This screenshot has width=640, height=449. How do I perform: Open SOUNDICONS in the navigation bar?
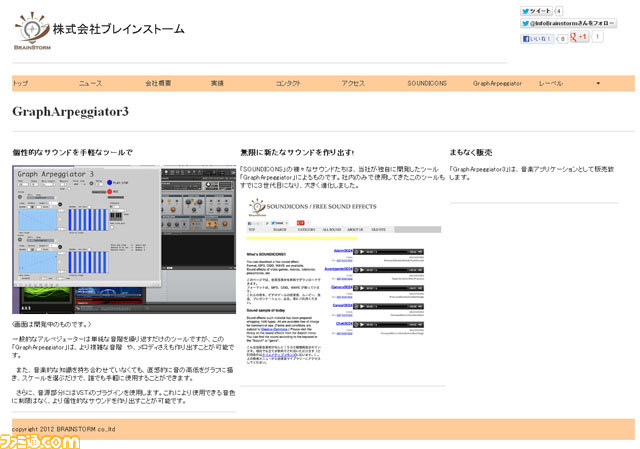(427, 83)
